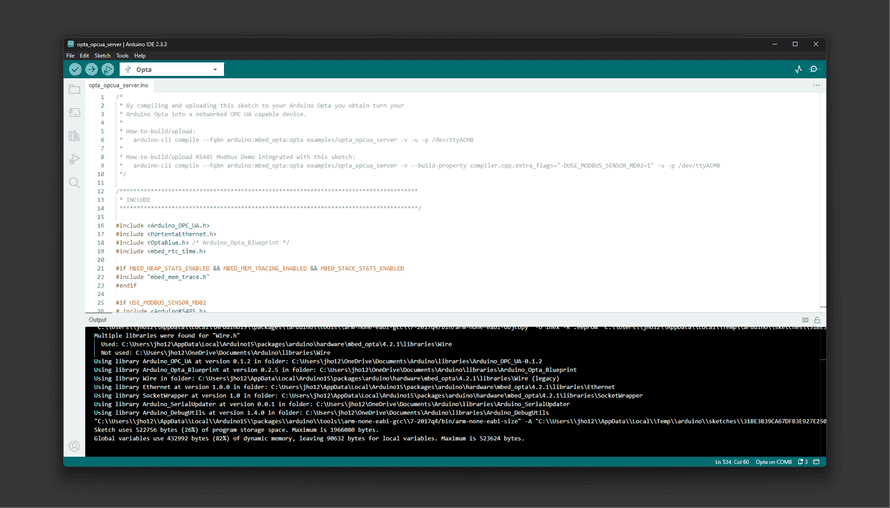Clear the Output panel contents
Screen dimensions: 890x508
click(805, 320)
